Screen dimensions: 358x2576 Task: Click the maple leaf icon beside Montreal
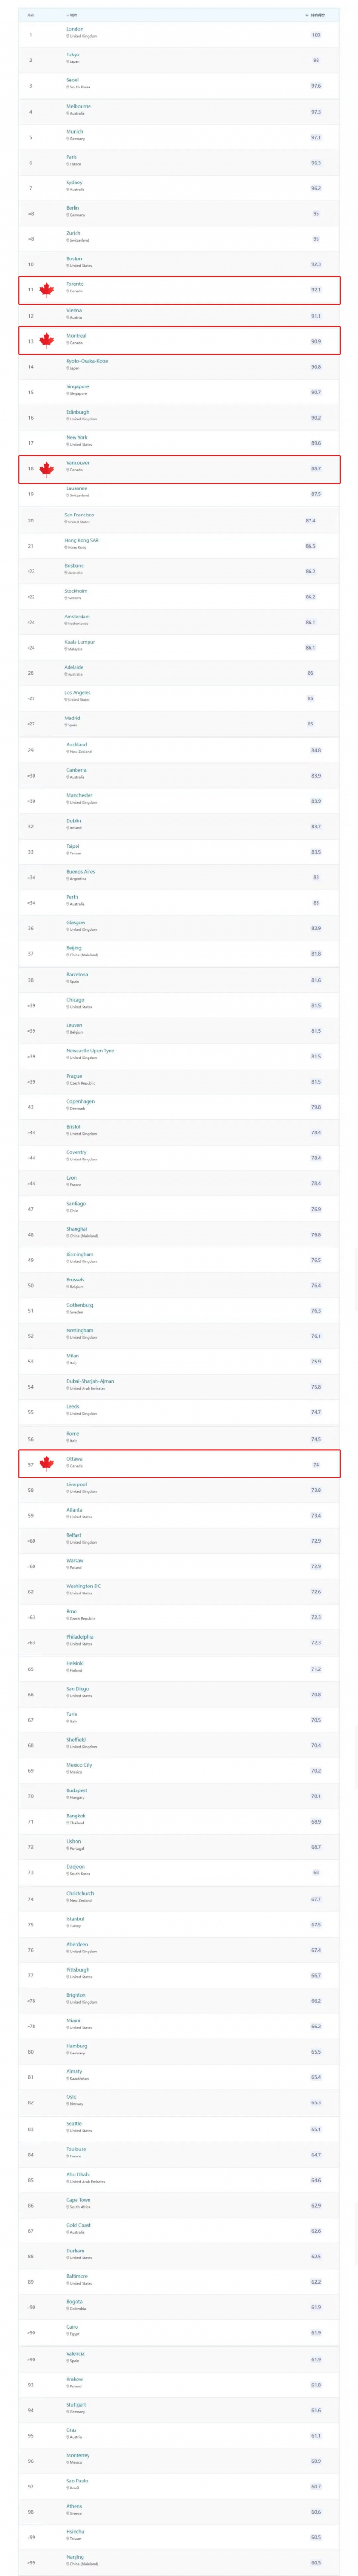point(46,341)
